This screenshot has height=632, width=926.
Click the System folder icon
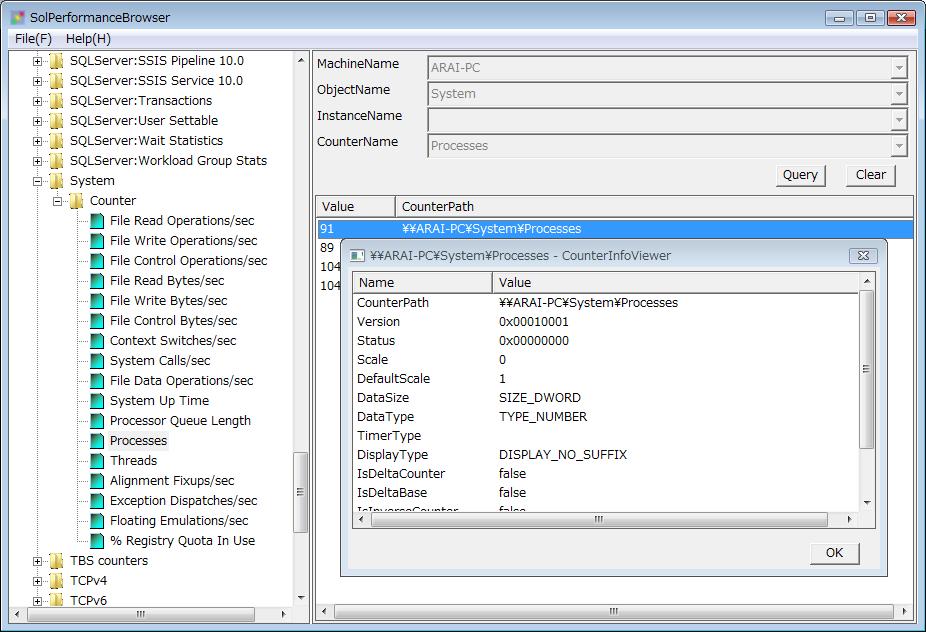click(x=57, y=181)
